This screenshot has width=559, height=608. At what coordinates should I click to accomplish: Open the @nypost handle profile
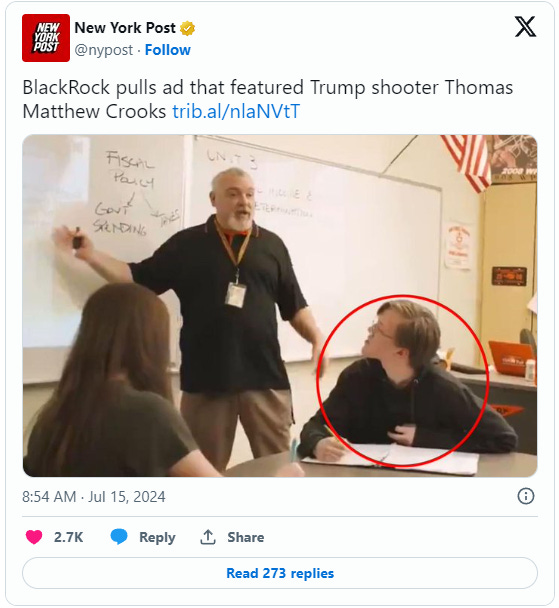tap(104, 50)
